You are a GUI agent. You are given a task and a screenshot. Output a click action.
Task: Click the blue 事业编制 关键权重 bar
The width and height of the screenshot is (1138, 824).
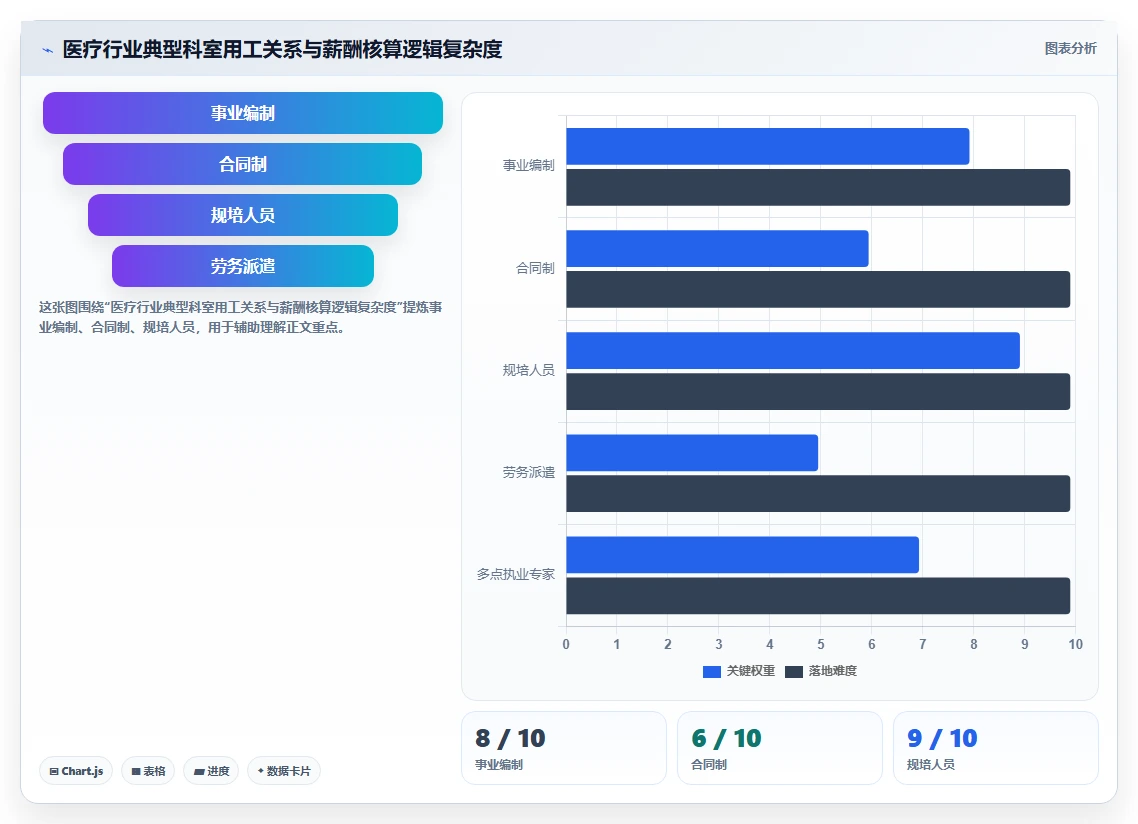[768, 147]
